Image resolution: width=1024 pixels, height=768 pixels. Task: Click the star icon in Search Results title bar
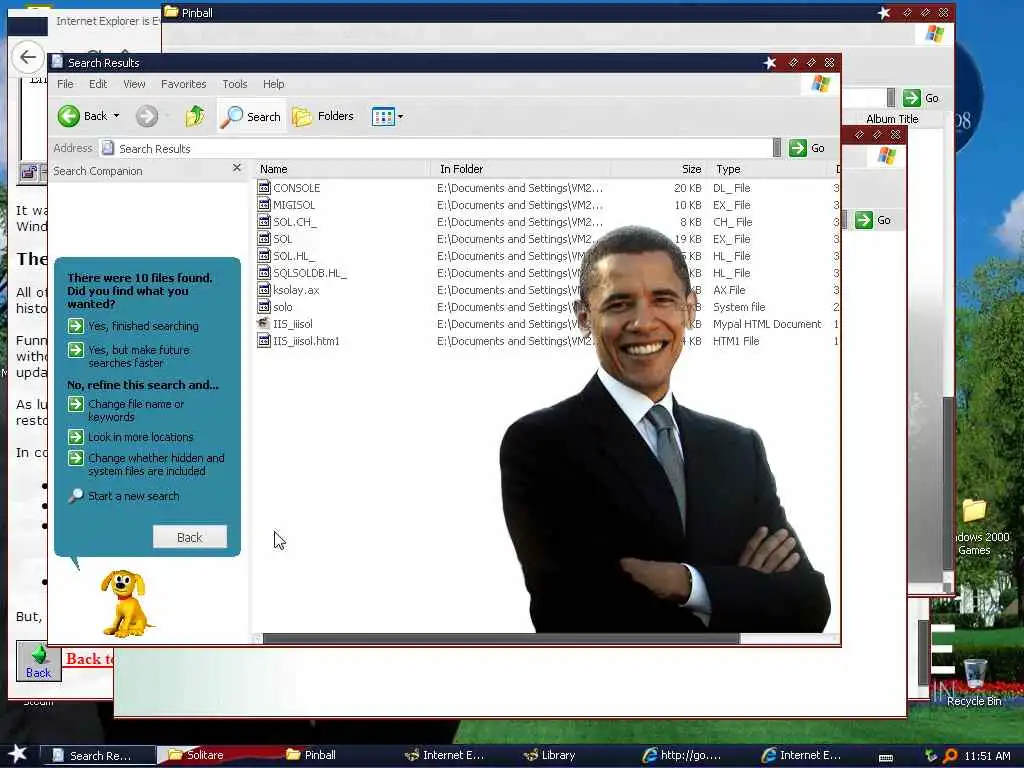pyautogui.click(x=770, y=63)
